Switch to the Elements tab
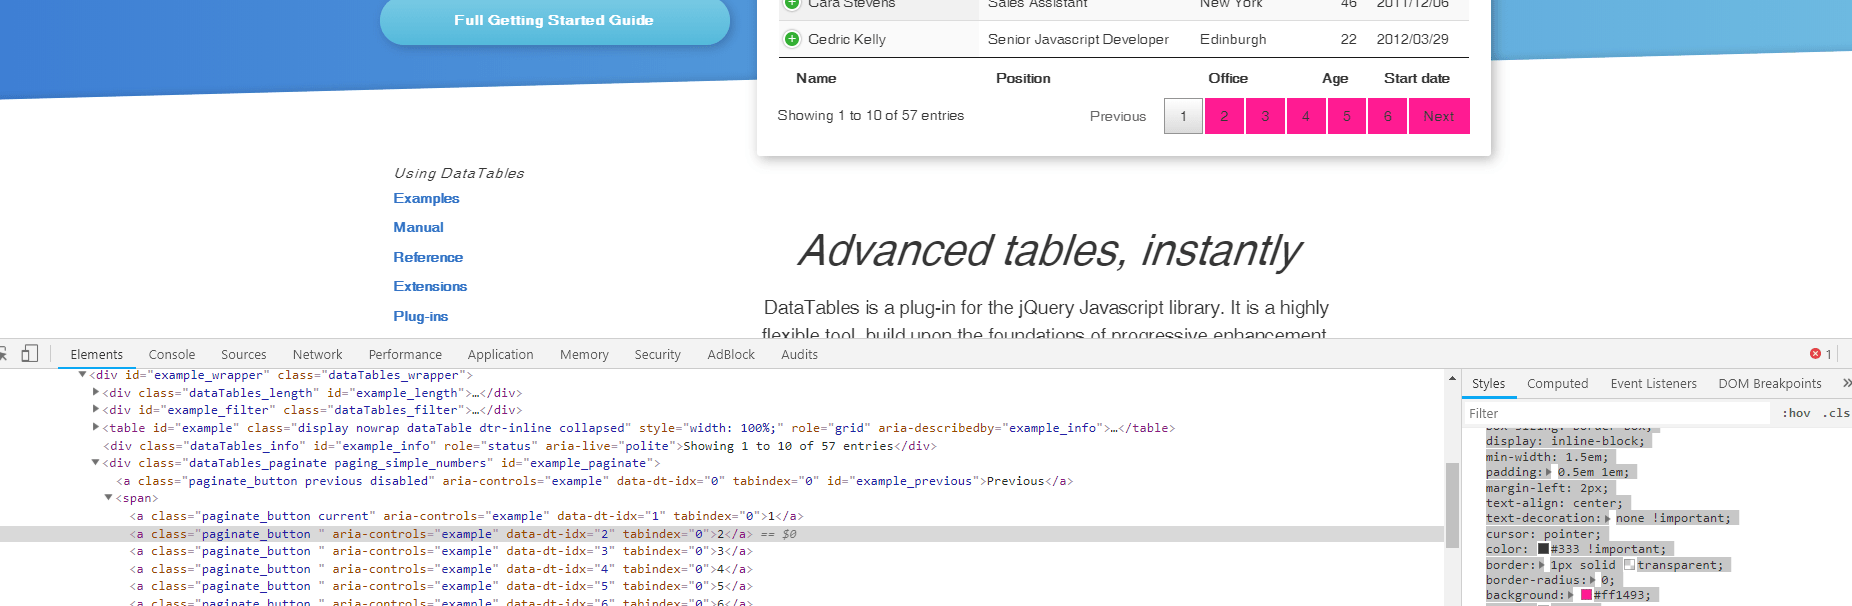Image resolution: width=1852 pixels, height=606 pixels. click(97, 354)
